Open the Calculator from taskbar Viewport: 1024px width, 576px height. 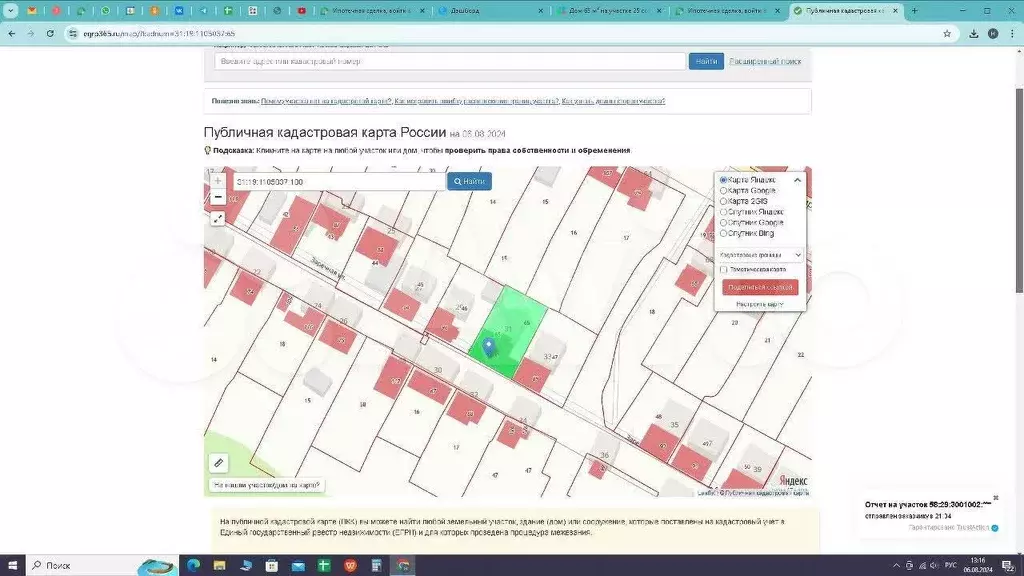pos(376,566)
